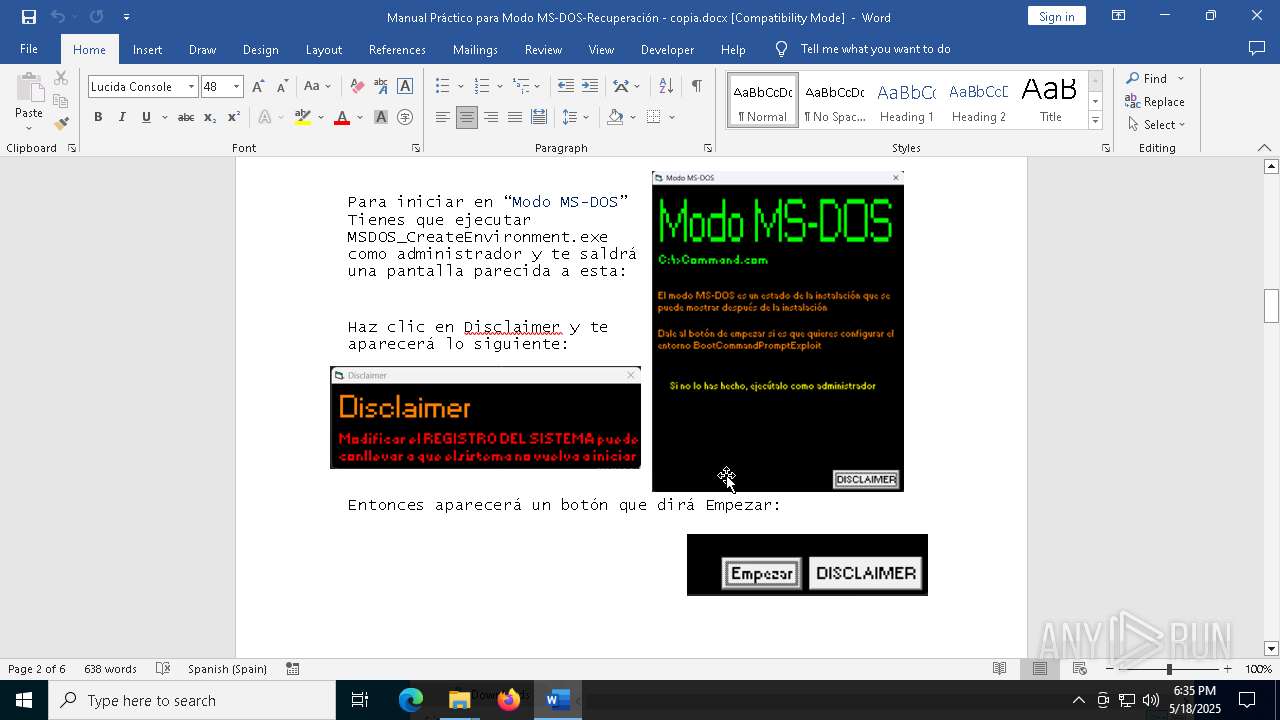Viewport: 1280px width, 720px height.
Task: Open the Numbering dropdown arrow
Action: tap(500, 87)
